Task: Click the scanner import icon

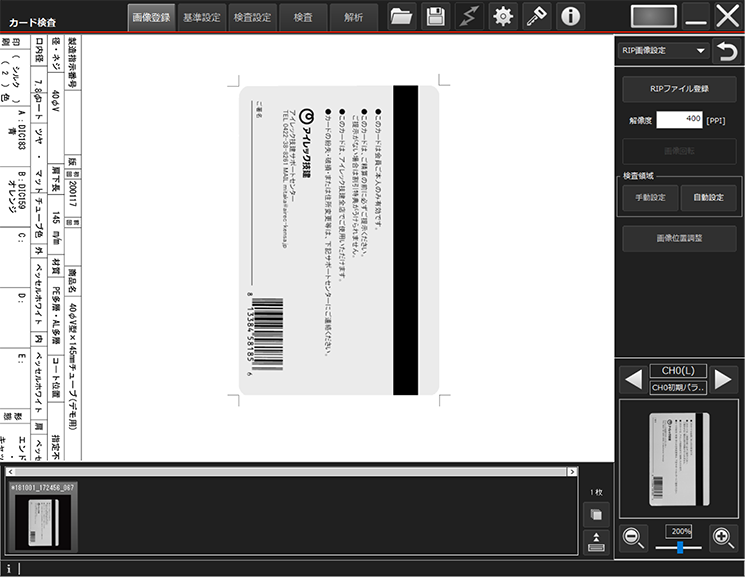Action: pos(596,542)
